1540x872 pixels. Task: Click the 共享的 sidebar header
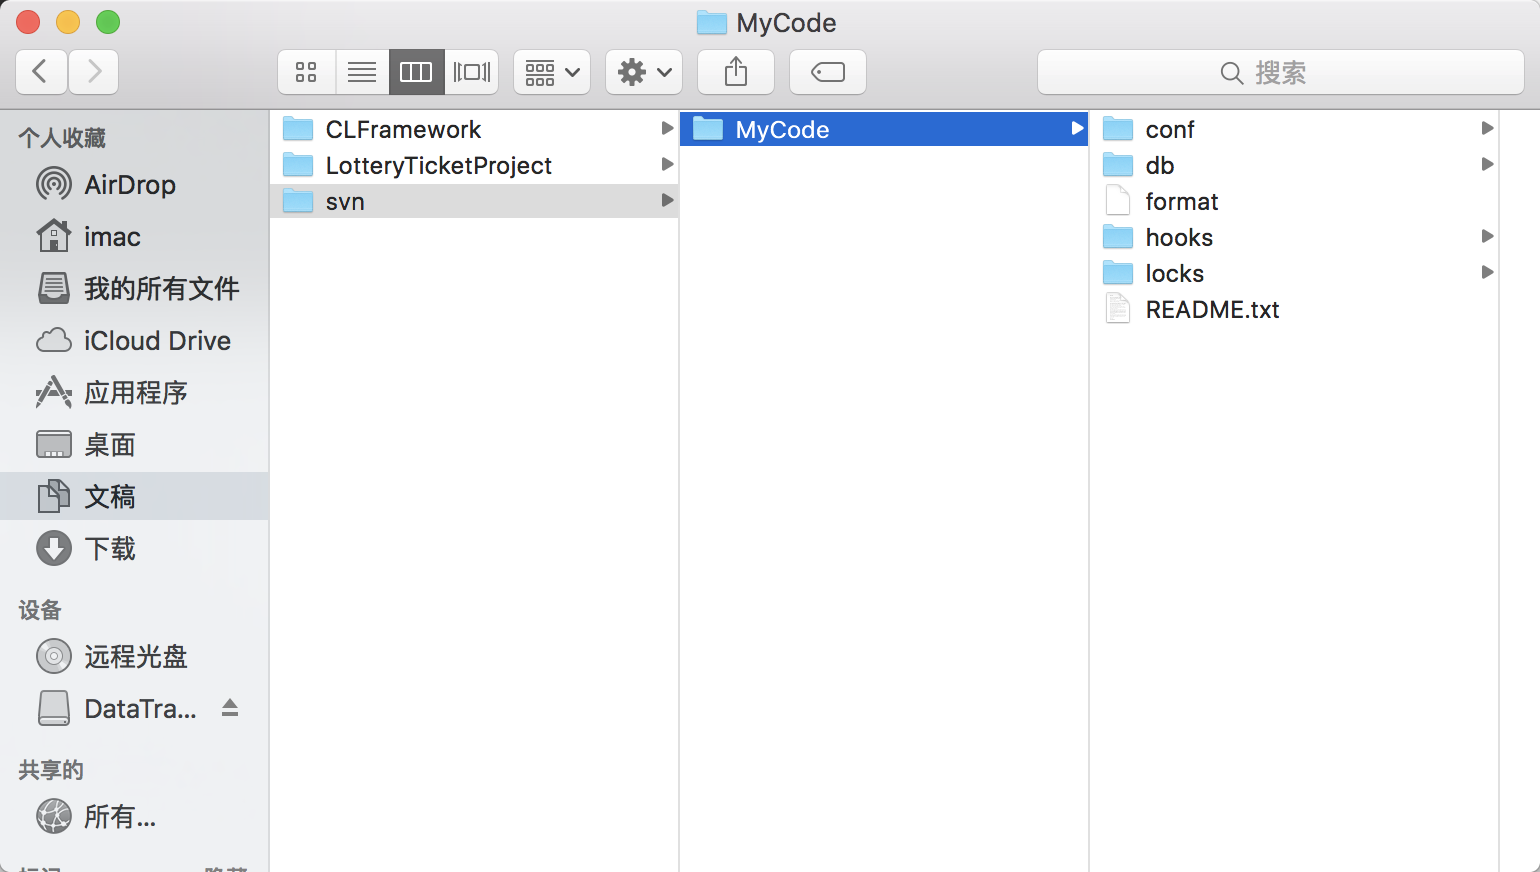point(51,770)
